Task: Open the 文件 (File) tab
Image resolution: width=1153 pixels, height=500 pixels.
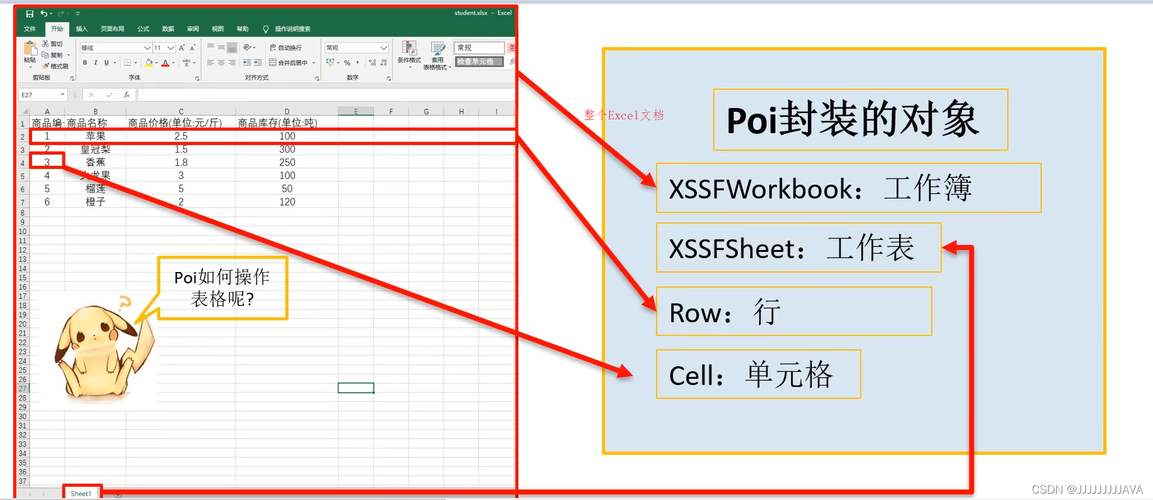Action: [29, 29]
